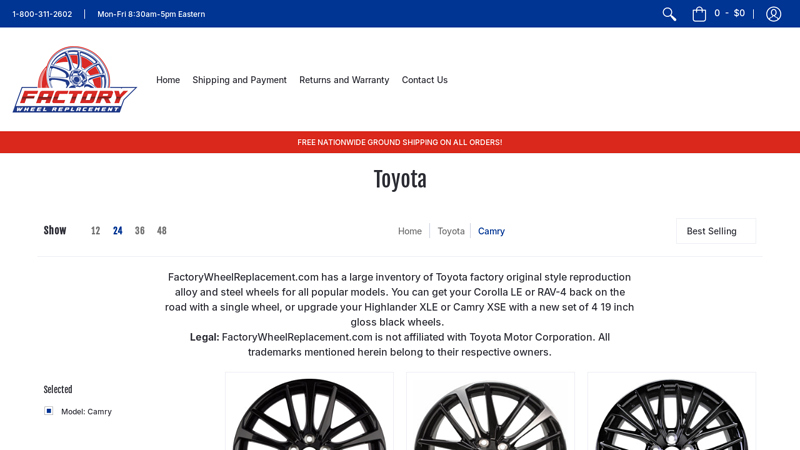Click the Toyota breadcrumb link

pyautogui.click(x=451, y=231)
